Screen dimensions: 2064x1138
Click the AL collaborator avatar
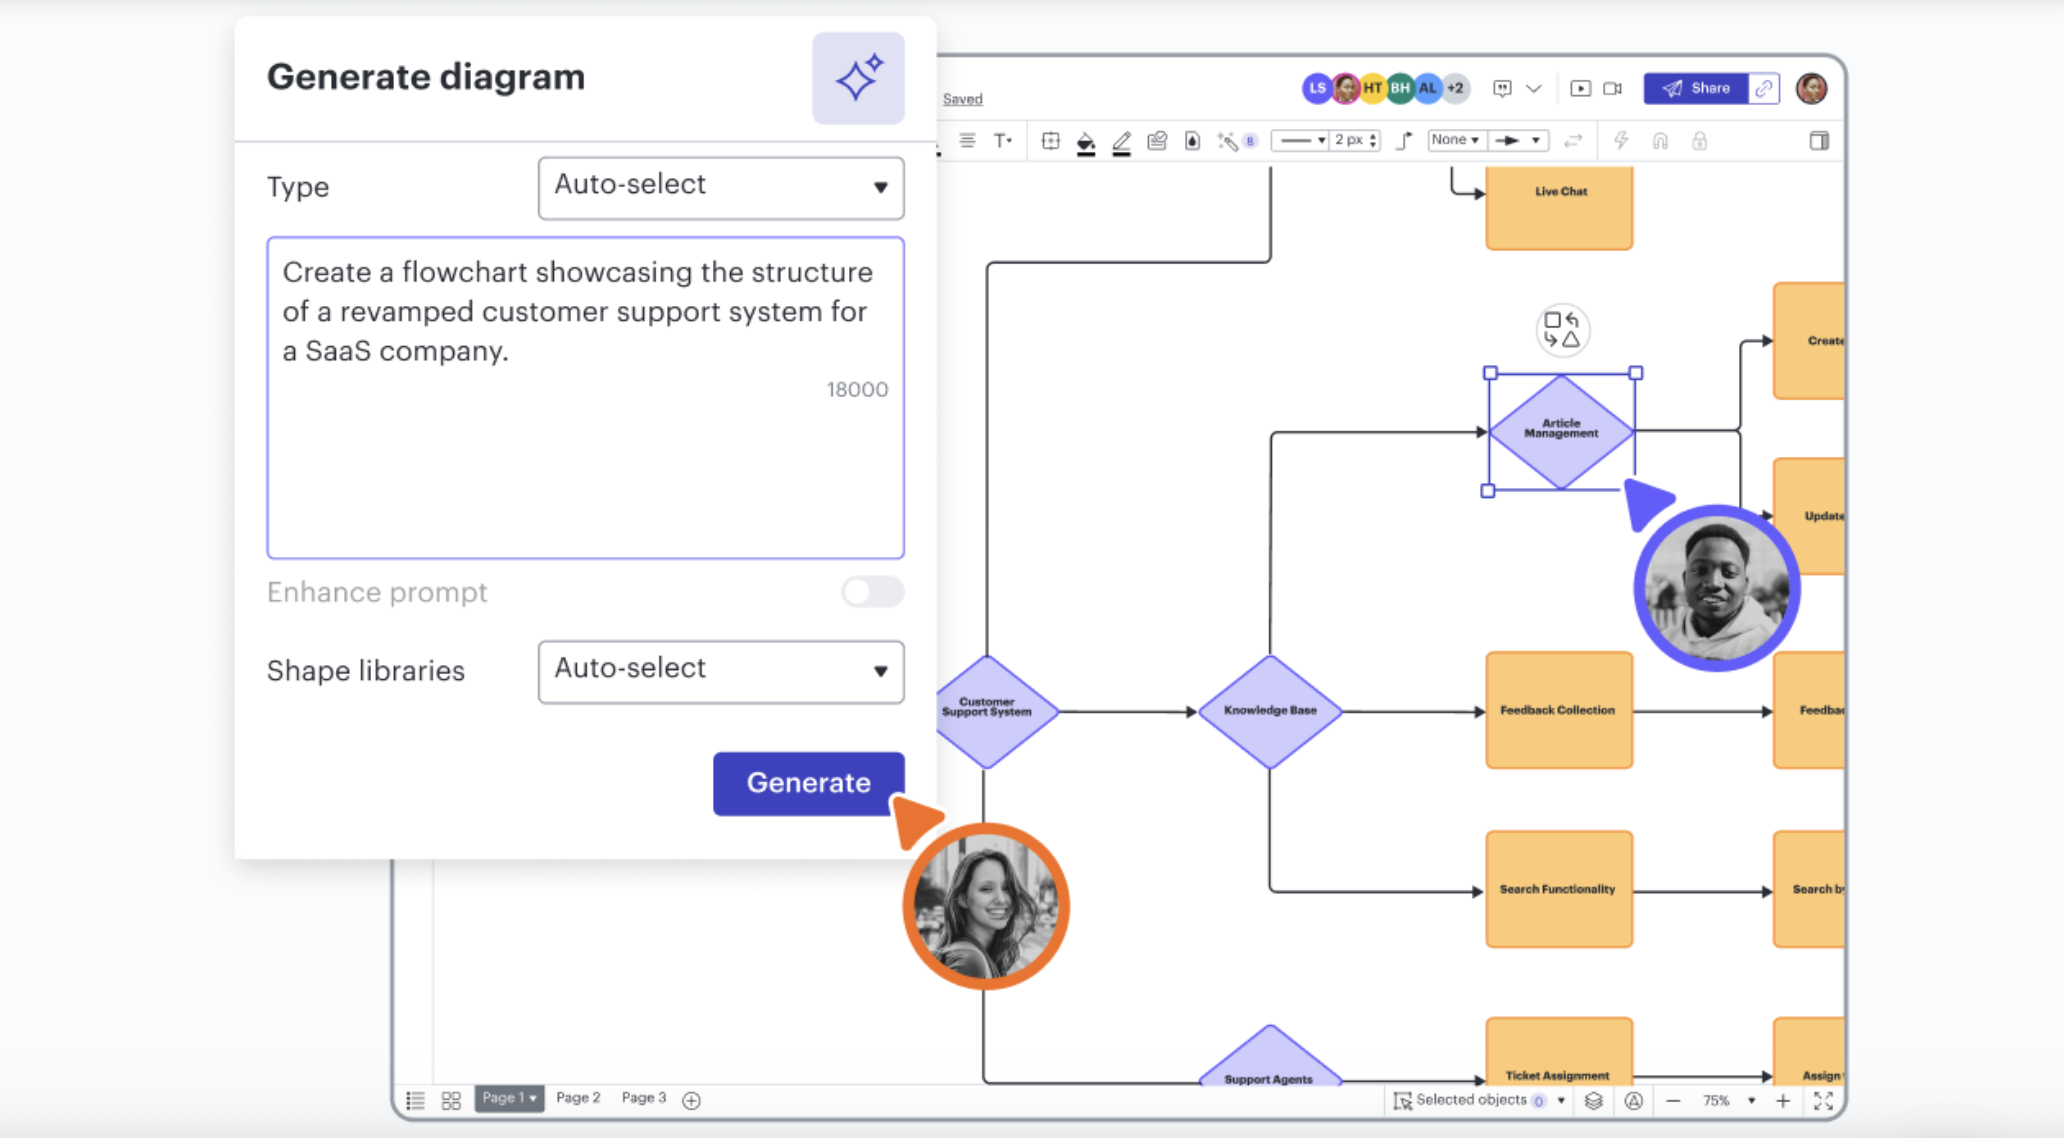pyautogui.click(x=1427, y=88)
